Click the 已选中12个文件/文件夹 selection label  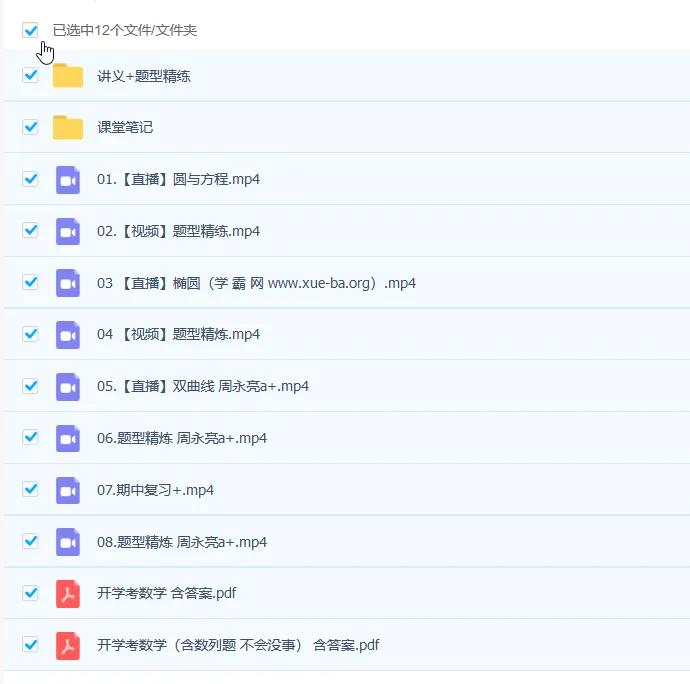tap(125, 30)
